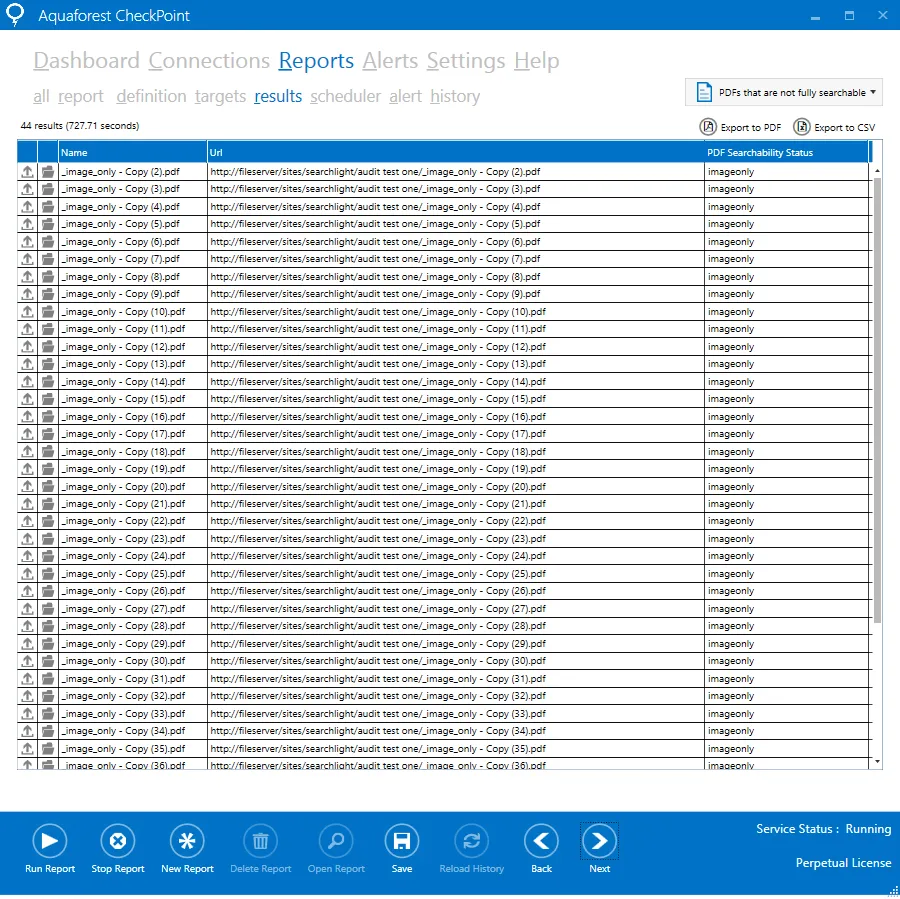Switch to the 'alert' sub-tab
This screenshot has width=900, height=899.
[x=406, y=96]
